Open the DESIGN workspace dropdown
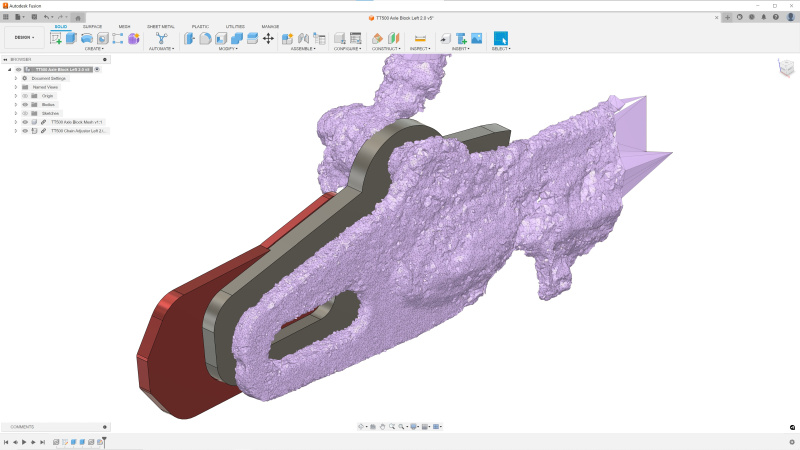Image resolution: width=800 pixels, height=450 pixels. (x=24, y=38)
